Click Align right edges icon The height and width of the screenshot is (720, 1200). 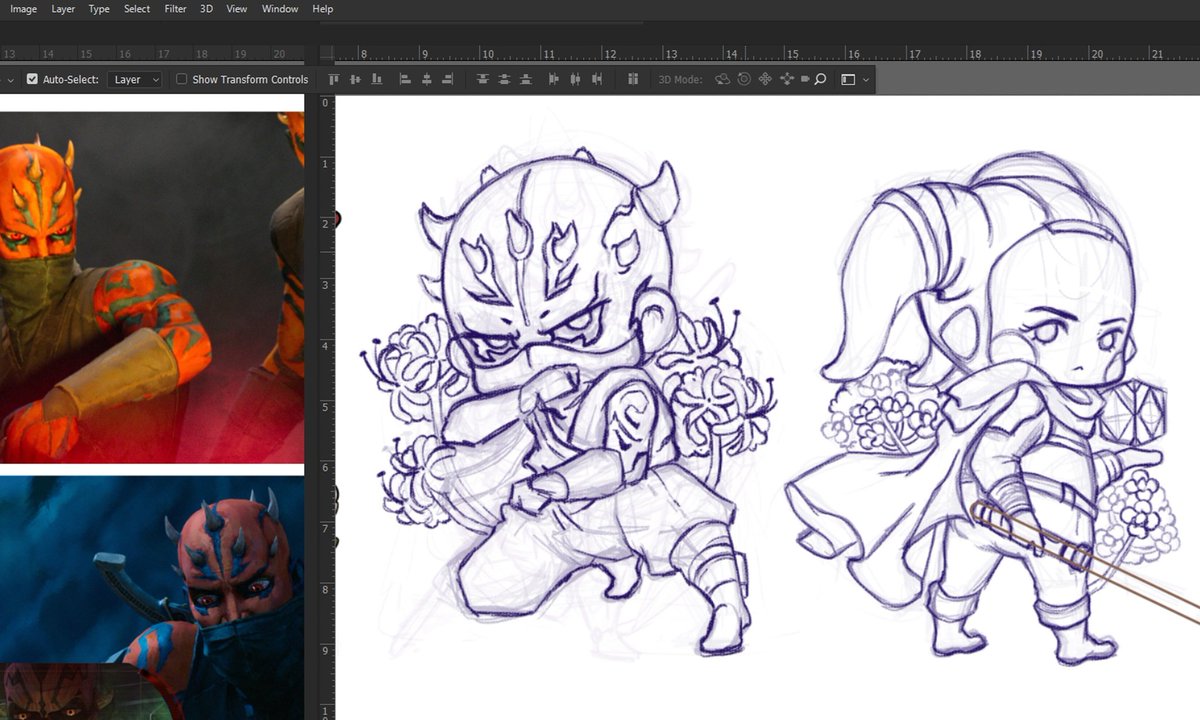pyautogui.click(x=447, y=79)
